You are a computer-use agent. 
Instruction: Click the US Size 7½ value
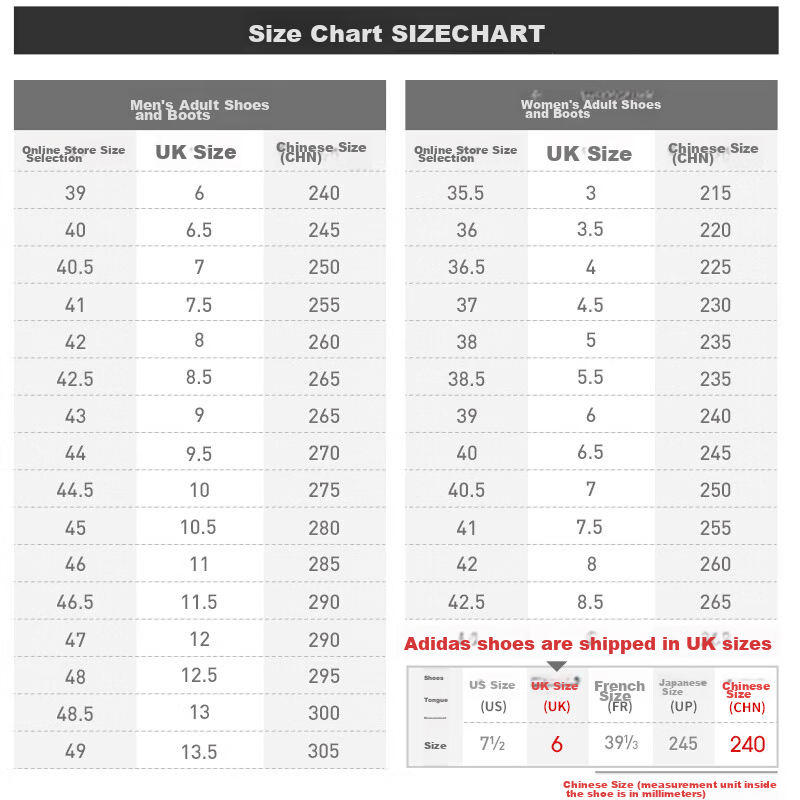[x=492, y=744]
